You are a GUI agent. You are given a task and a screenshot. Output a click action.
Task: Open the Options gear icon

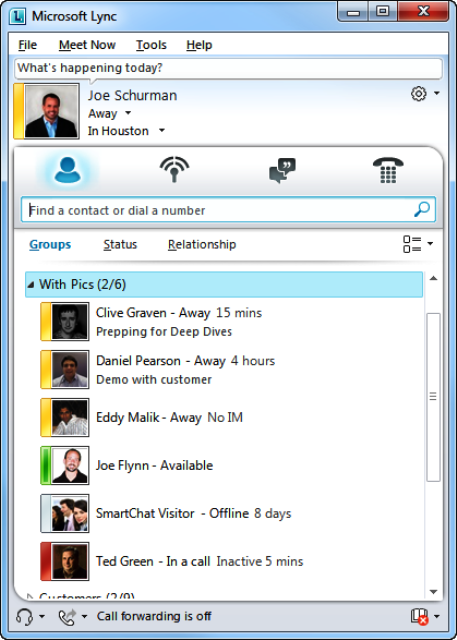[x=418, y=94]
